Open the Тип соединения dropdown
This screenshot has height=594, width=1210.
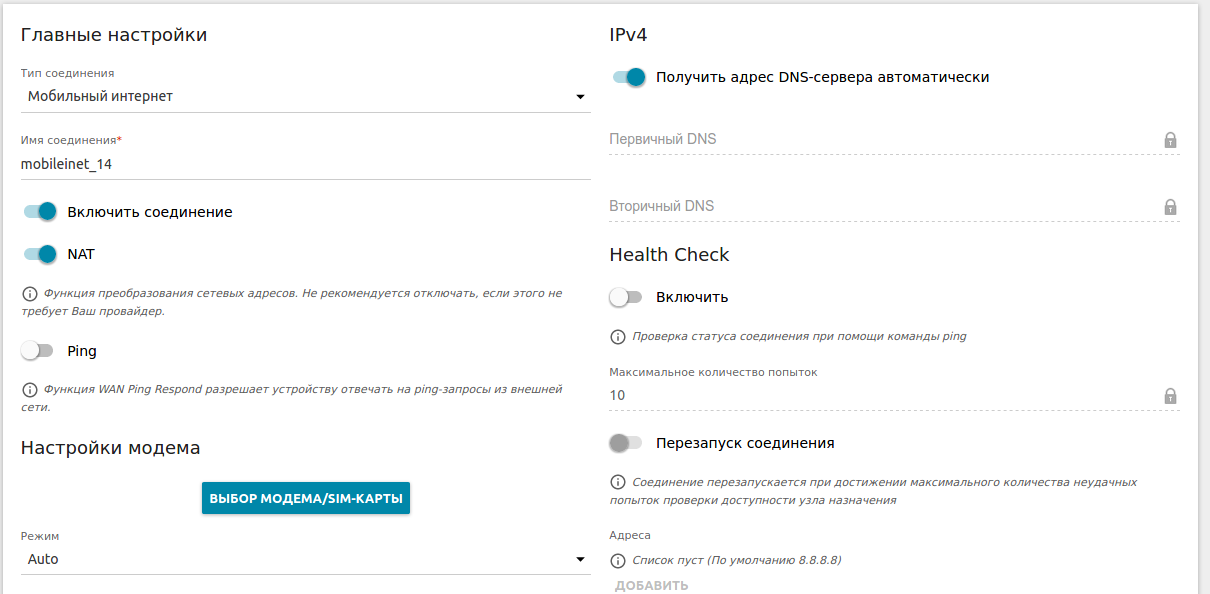305,97
